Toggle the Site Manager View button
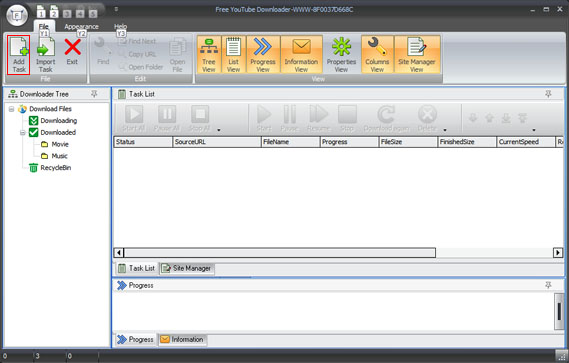 coord(417,54)
